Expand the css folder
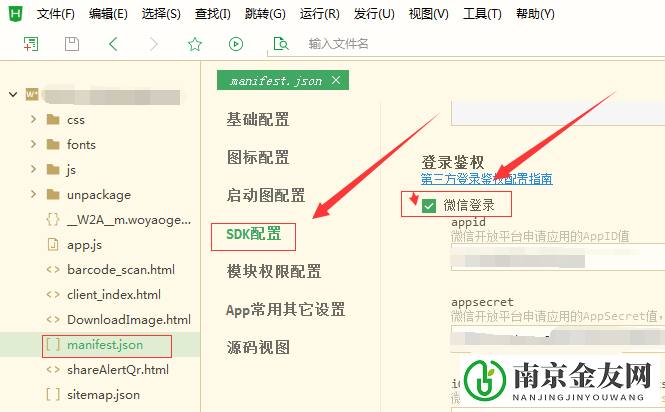Image resolution: width=665 pixels, height=412 pixels. click(34, 119)
